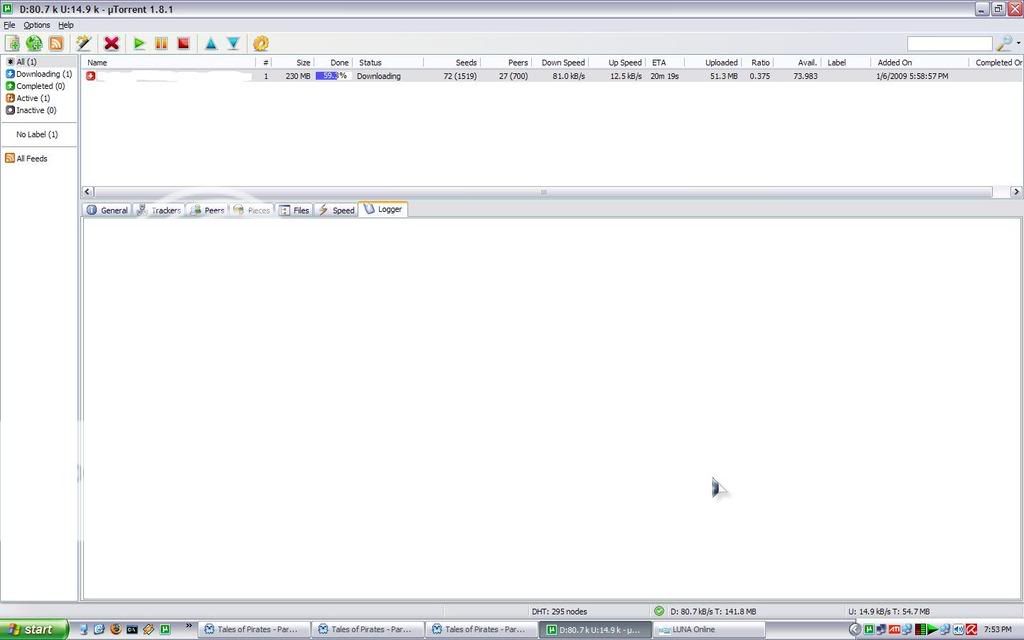Pause the downloading torrent
1024x640 pixels.
tap(161, 43)
